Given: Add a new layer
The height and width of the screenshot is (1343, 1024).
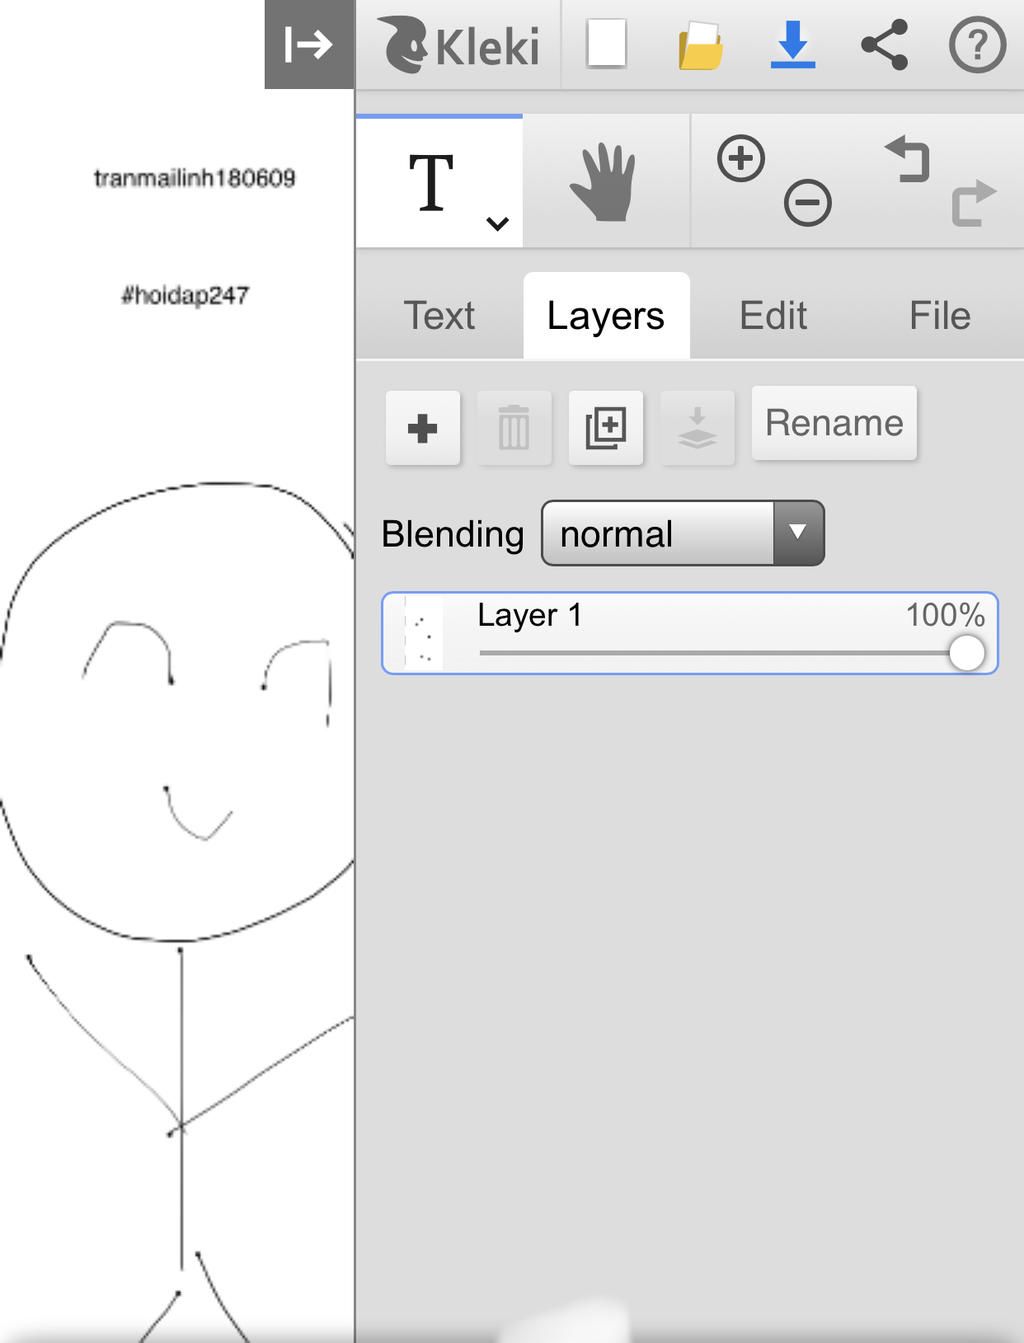Looking at the screenshot, I should tap(423, 428).
